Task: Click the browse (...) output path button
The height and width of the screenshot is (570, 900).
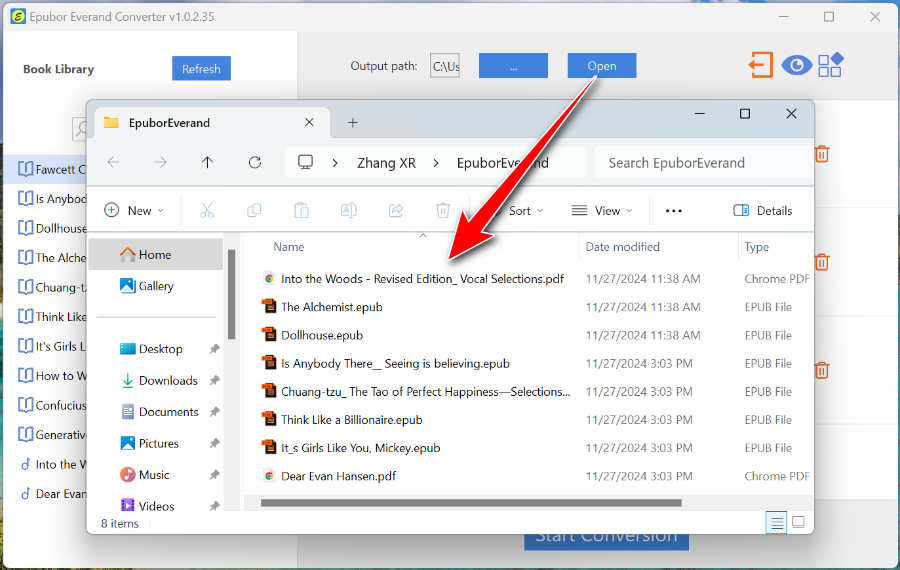Action: 513,65
